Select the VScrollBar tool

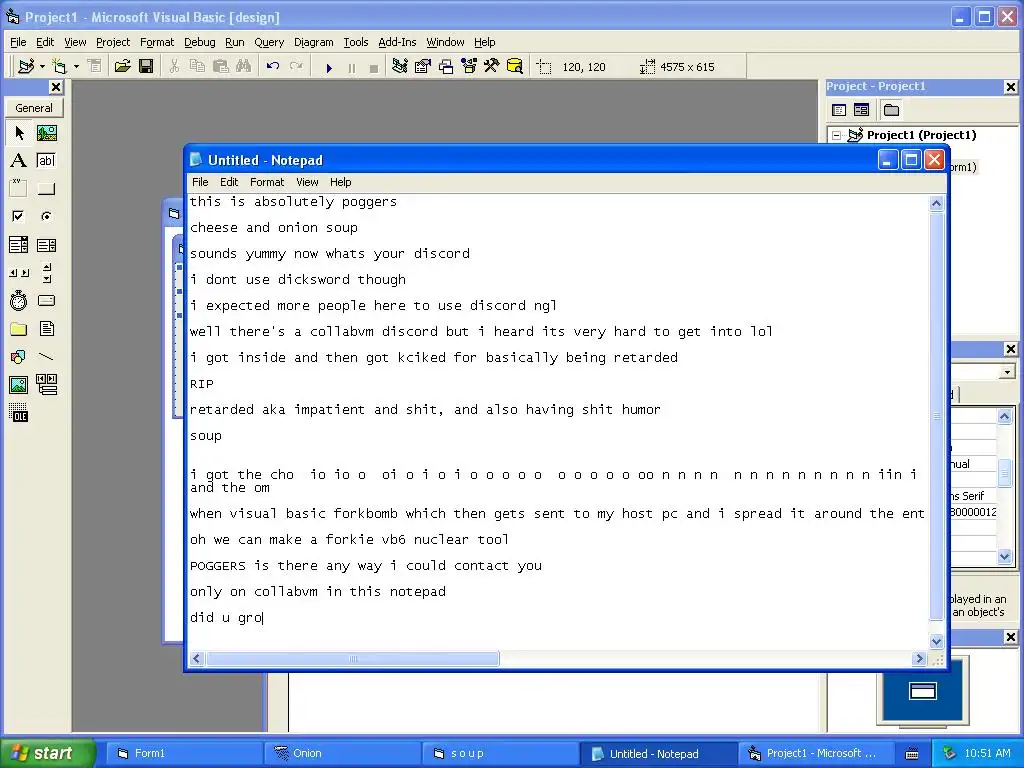point(46,273)
